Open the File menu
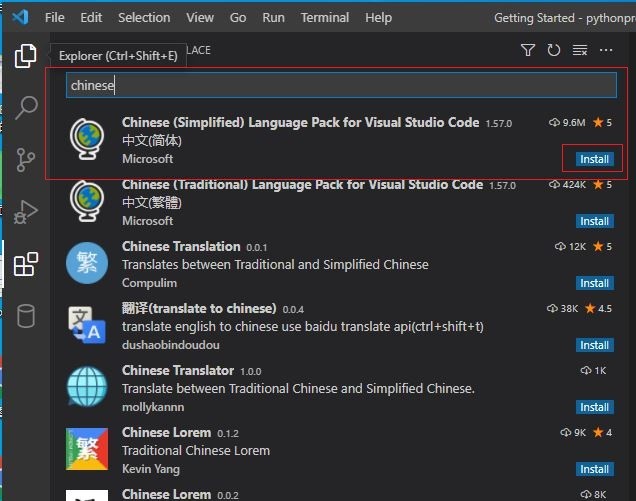 pos(55,17)
